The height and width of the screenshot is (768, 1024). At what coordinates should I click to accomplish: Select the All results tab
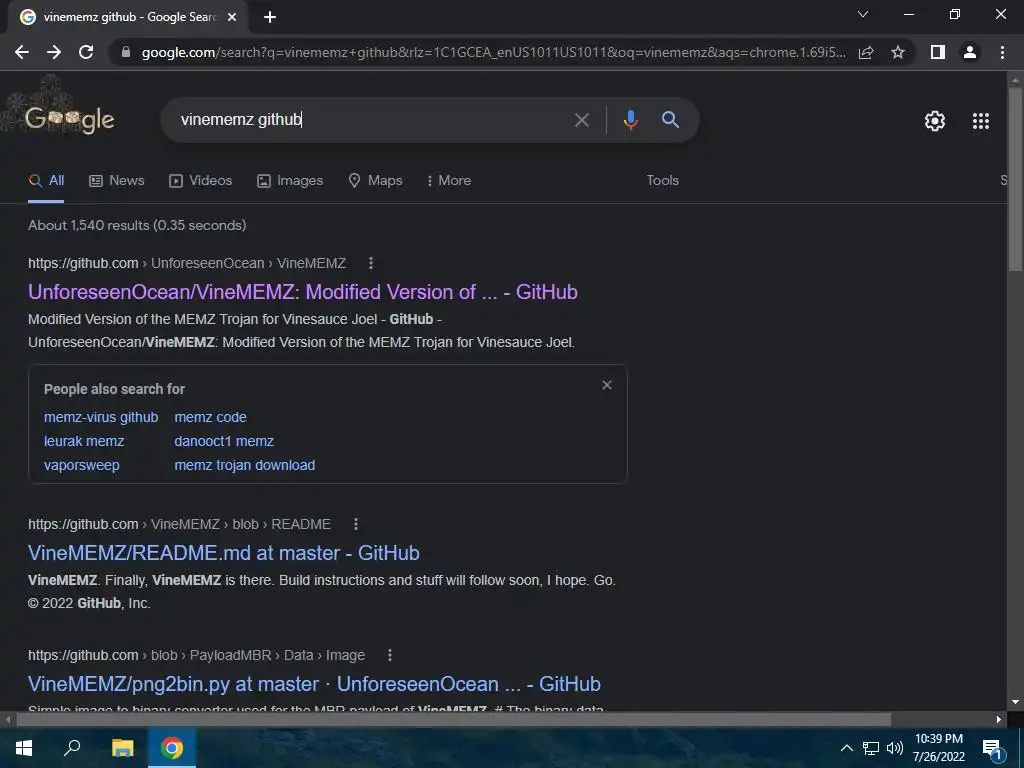click(46, 181)
